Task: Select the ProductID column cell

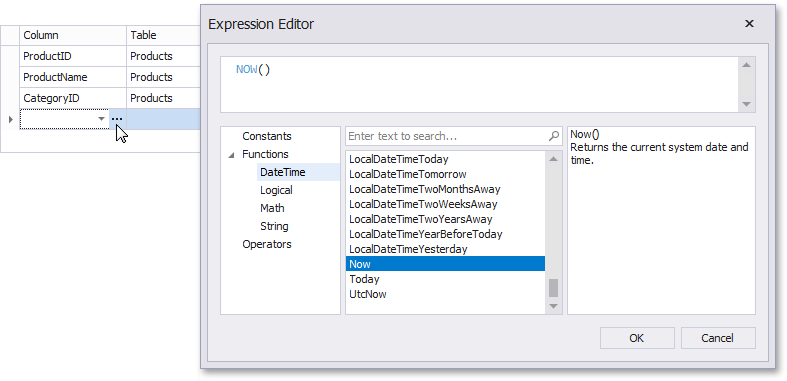Action: click(73, 56)
